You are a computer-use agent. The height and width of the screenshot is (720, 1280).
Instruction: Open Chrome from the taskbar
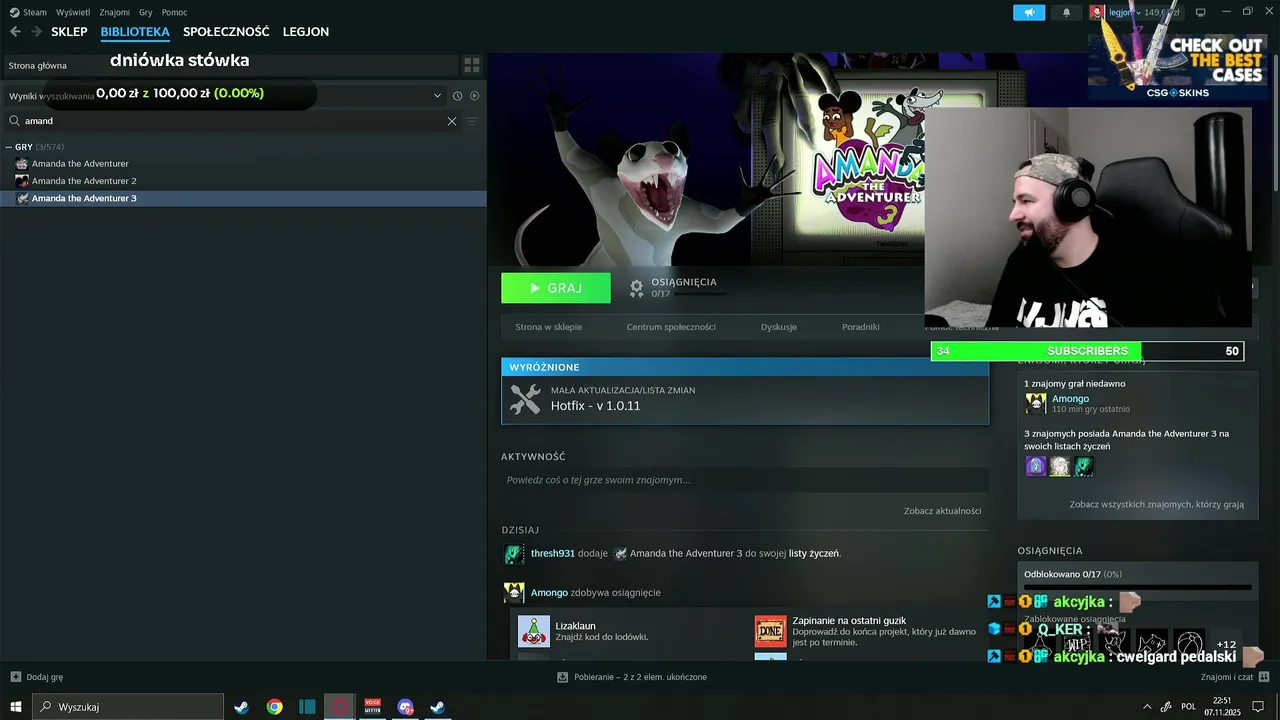tap(274, 707)
